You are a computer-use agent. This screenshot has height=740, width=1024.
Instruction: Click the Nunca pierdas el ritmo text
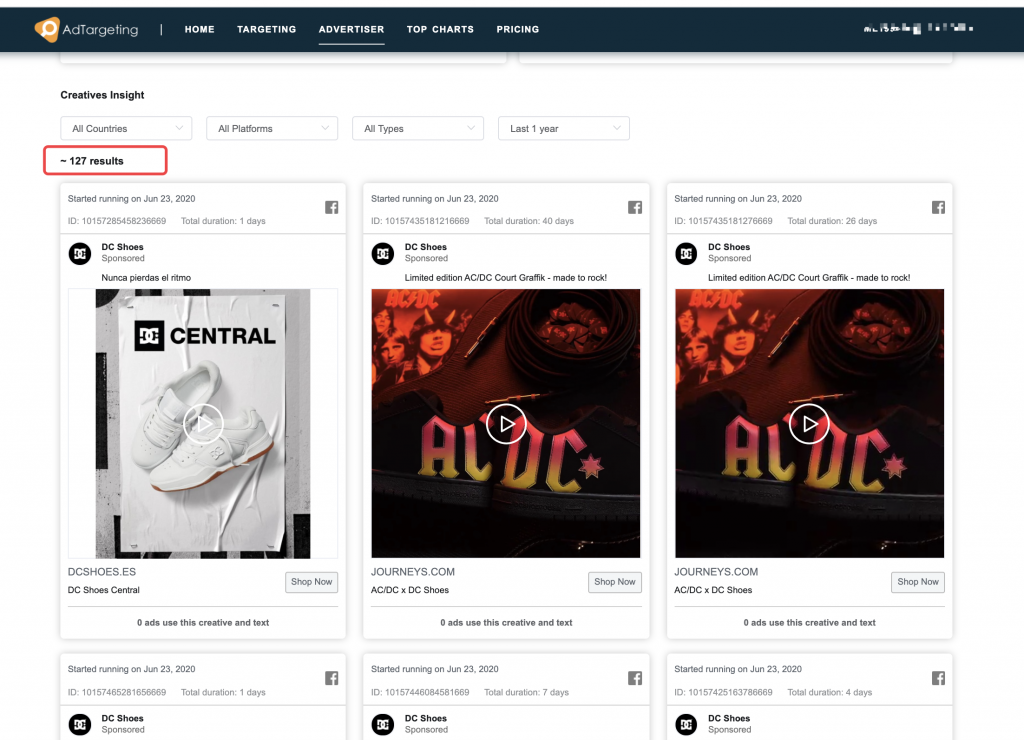(x=146, y=278)
